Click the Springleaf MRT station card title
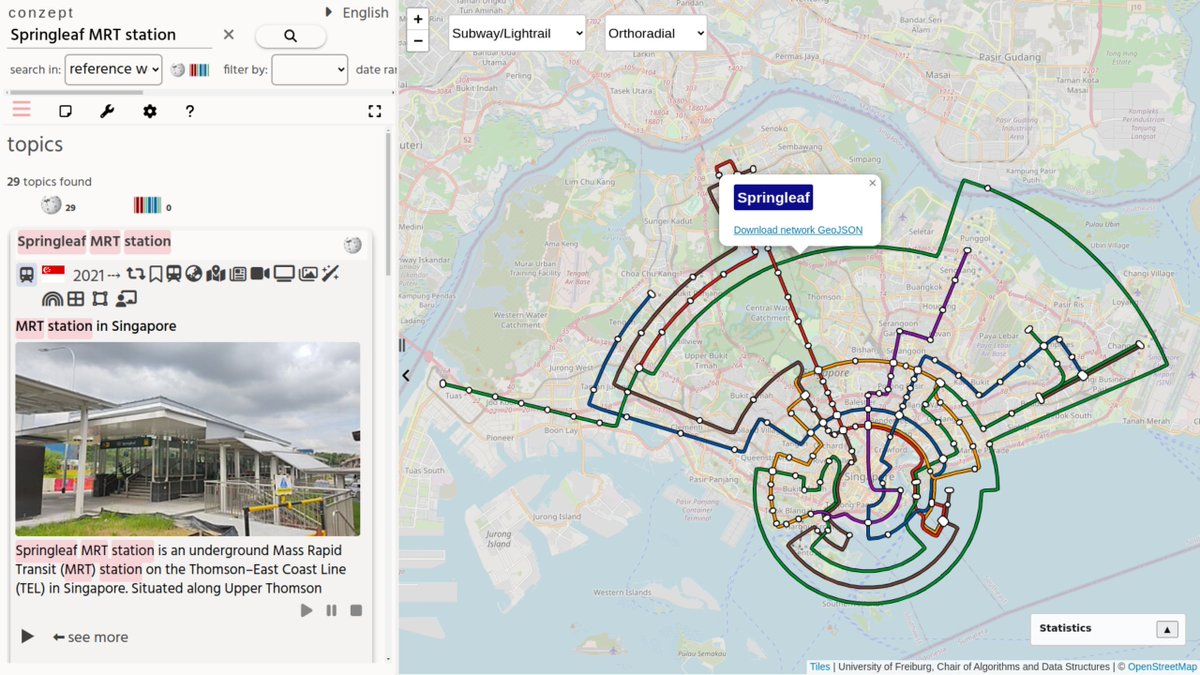 pyautogui.click(x=94, y=241)
